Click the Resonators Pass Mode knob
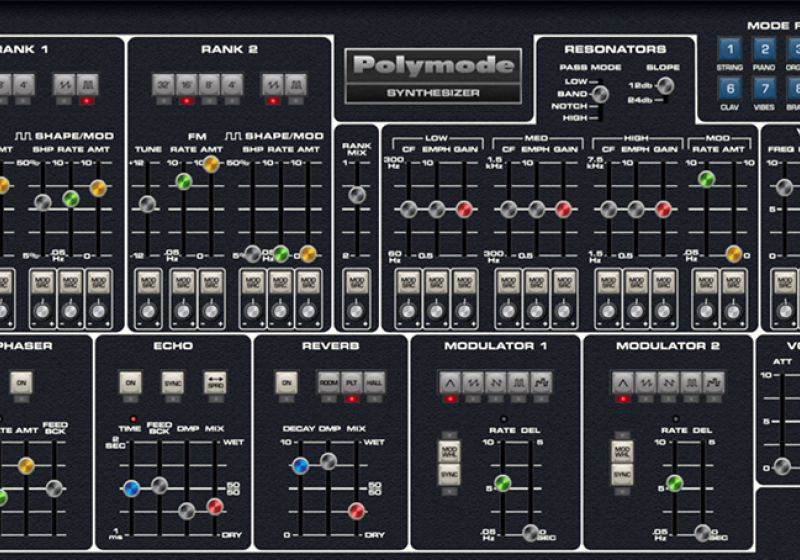Image resolution: width=800 pixels, height=560 pixels. coord(600,94)
